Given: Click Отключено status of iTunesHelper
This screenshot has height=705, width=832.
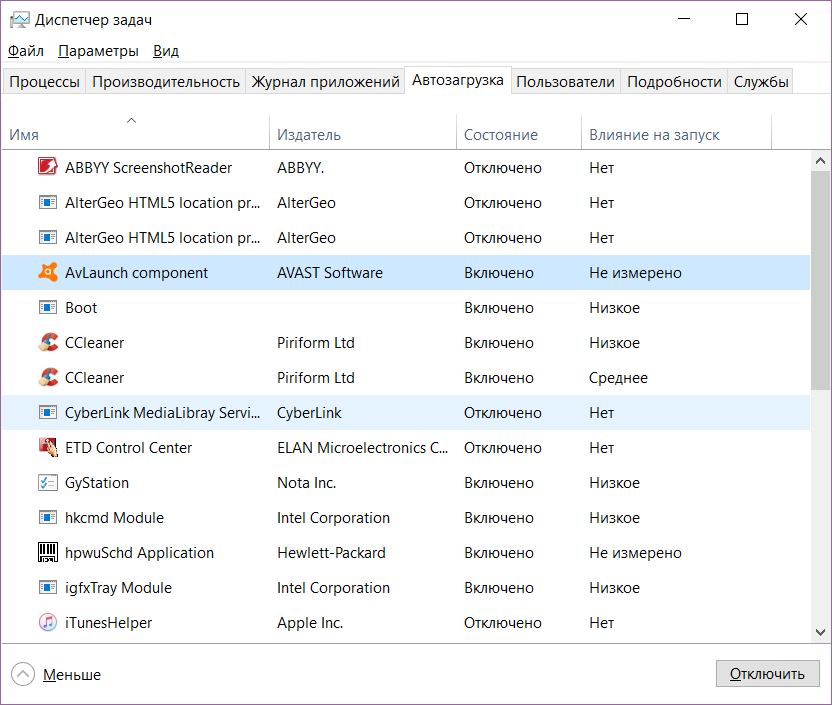Looking at the screenshot, I should coord(503,623).
